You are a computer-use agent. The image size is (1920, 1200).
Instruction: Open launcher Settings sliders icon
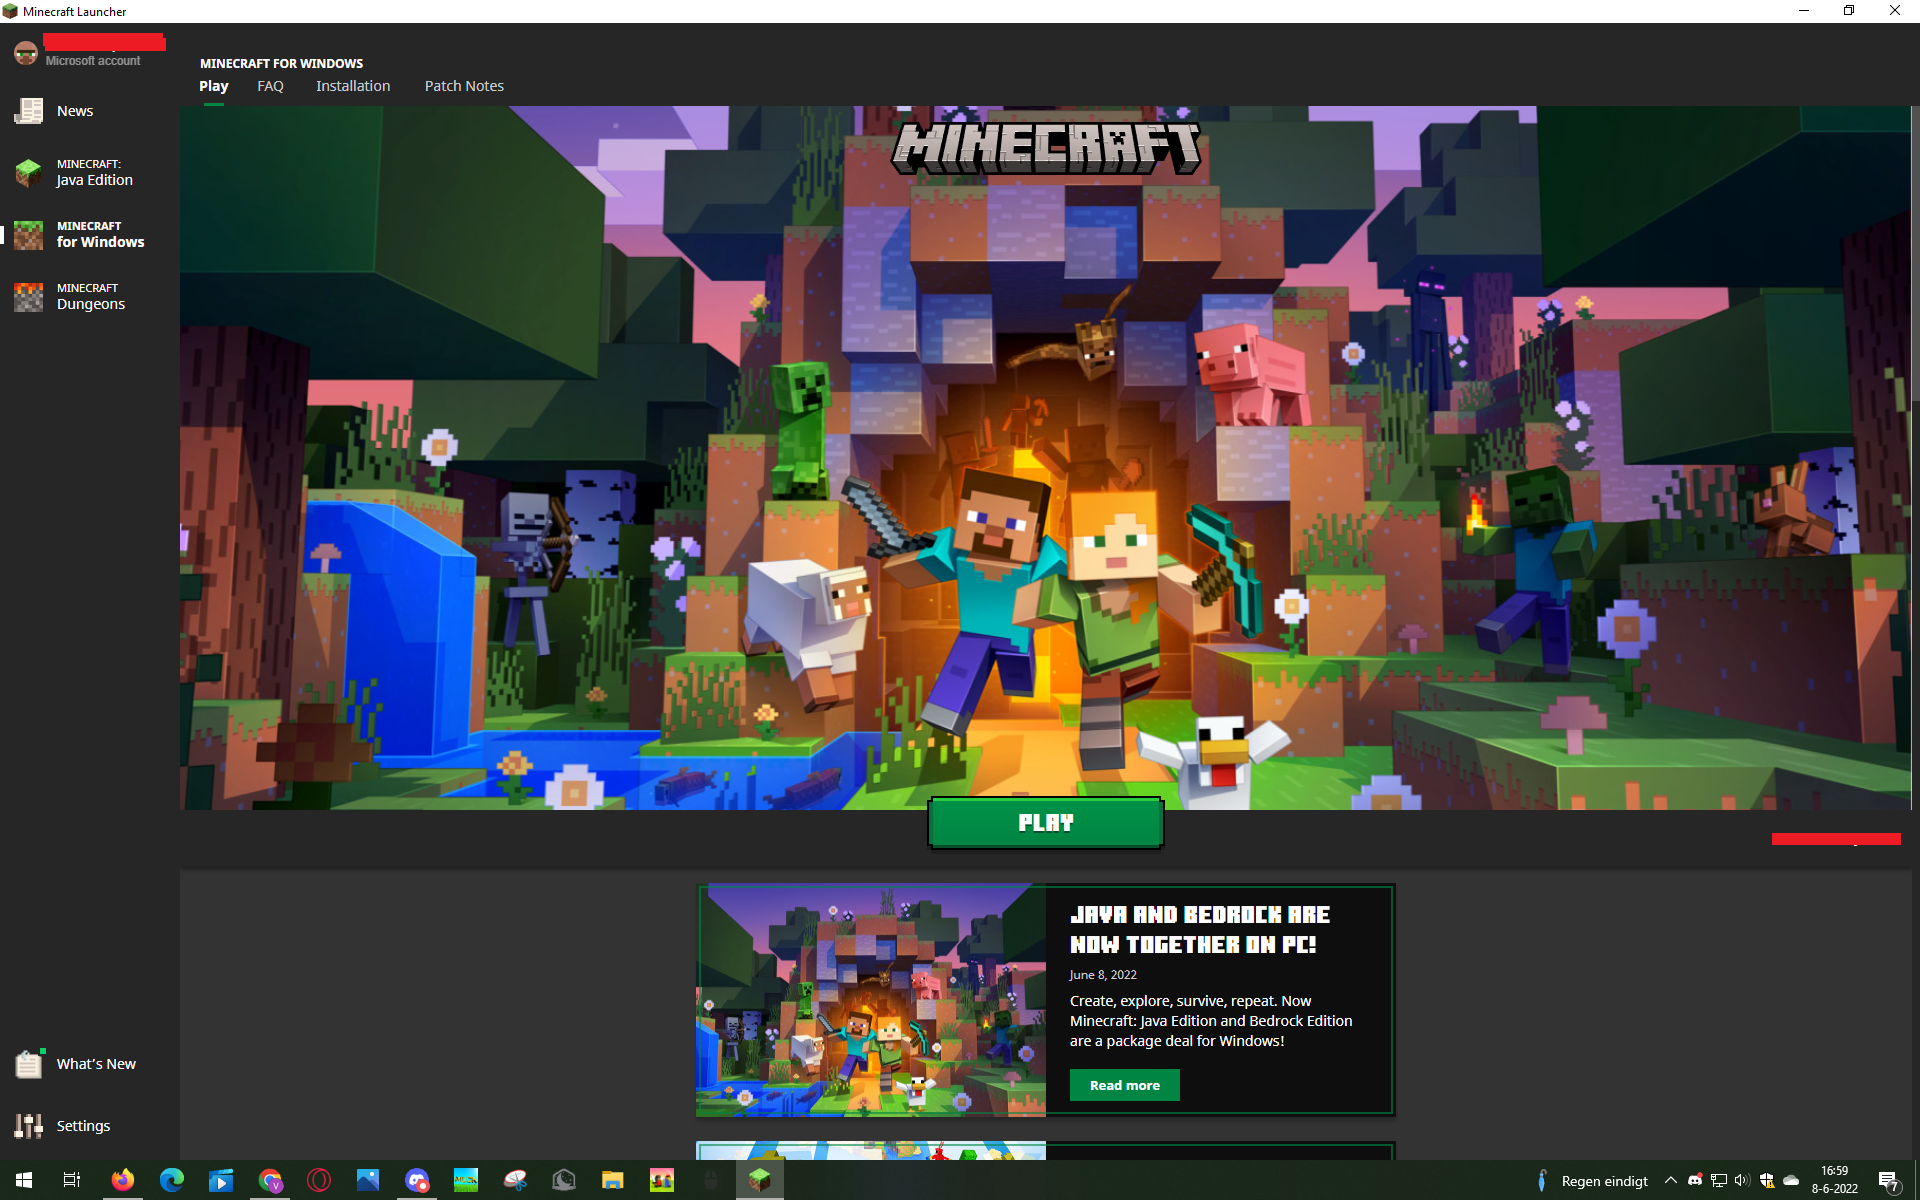point(29,1126)
